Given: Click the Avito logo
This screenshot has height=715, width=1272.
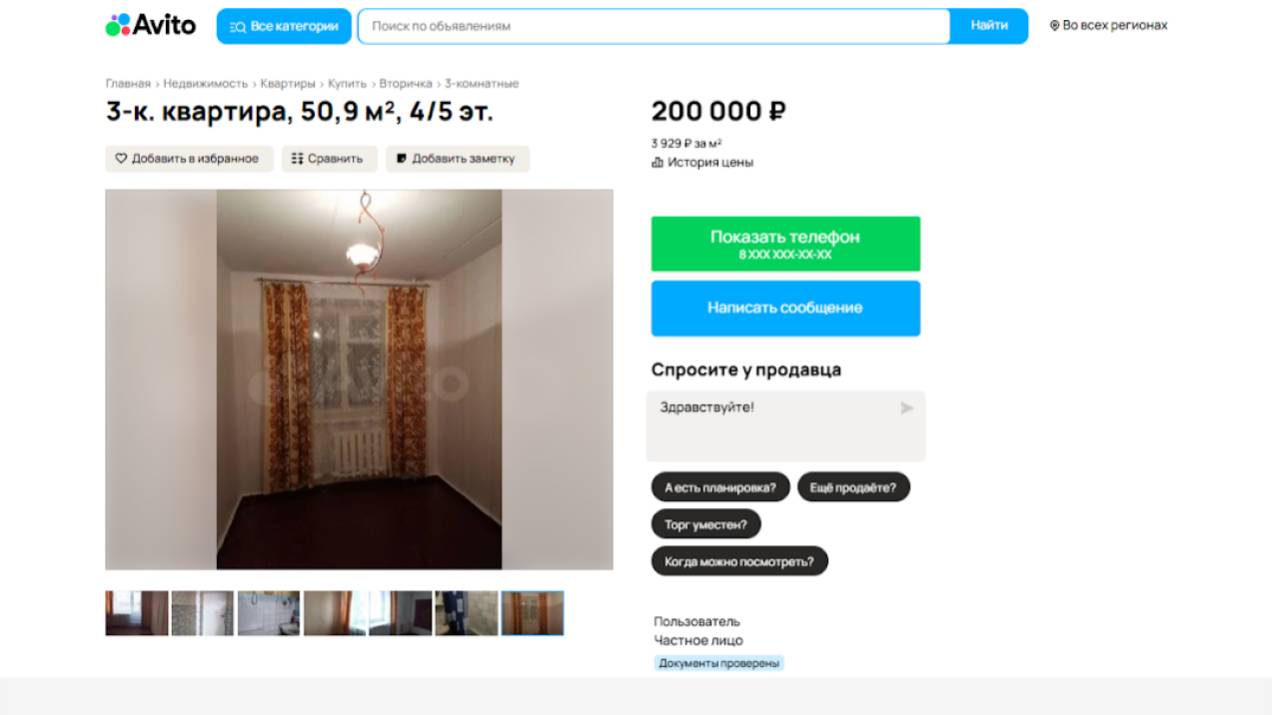Looking at the screenshot, I should [151, 25].
